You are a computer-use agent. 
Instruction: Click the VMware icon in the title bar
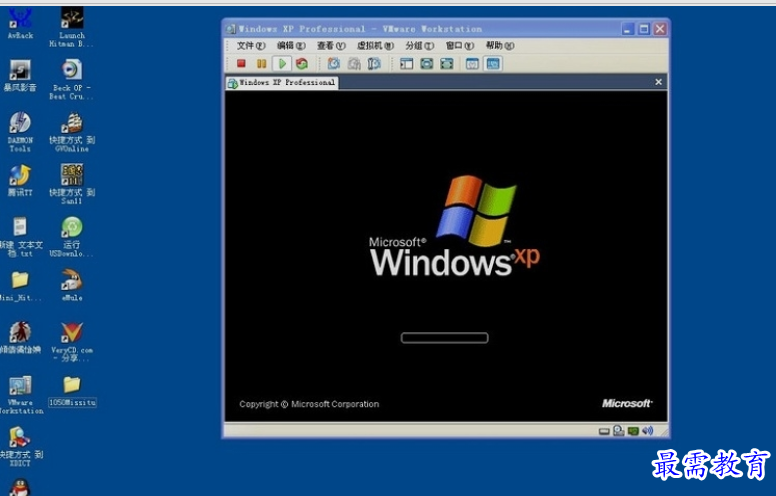point(231,29)
